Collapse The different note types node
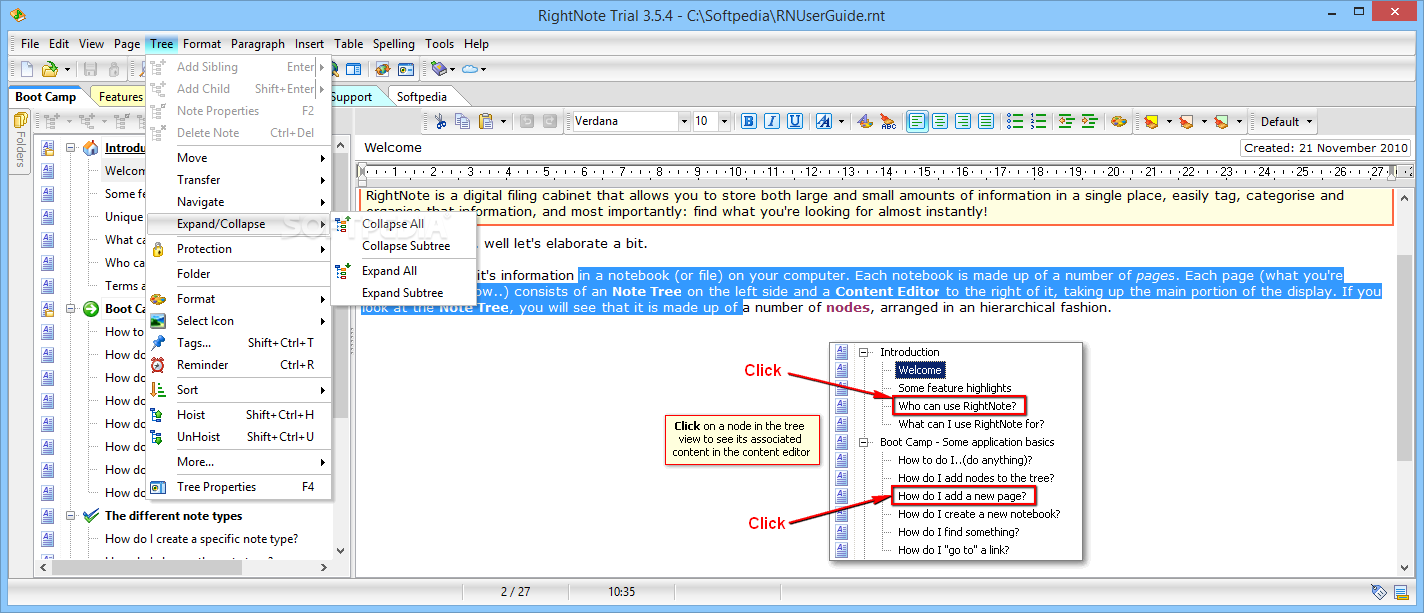The image size is (1424, 613). [71, 516]
